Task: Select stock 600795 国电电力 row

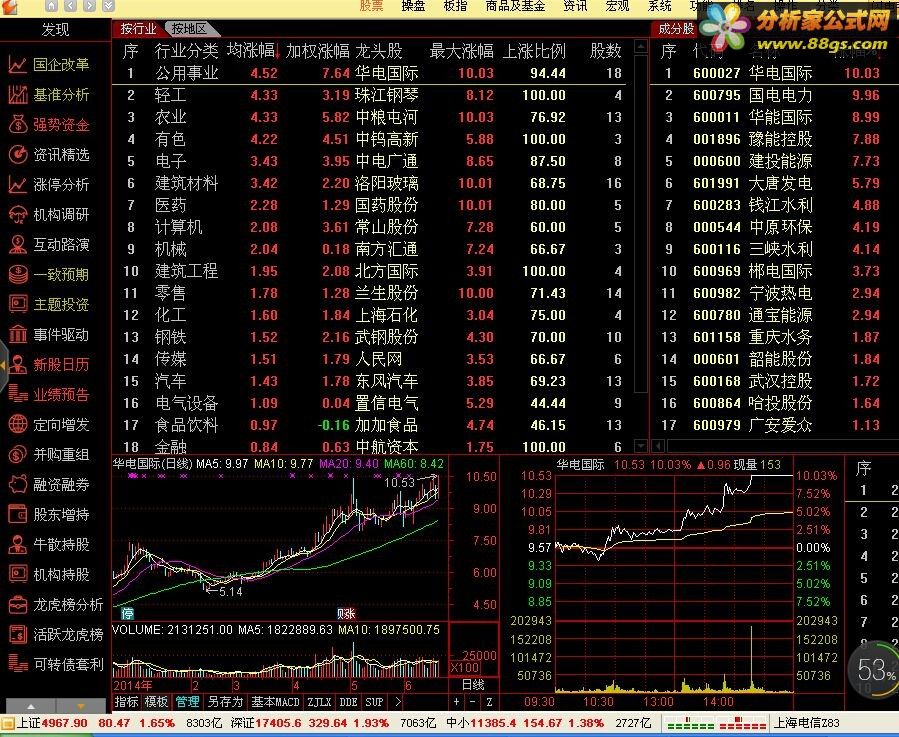Action: [x=774, y=95]
